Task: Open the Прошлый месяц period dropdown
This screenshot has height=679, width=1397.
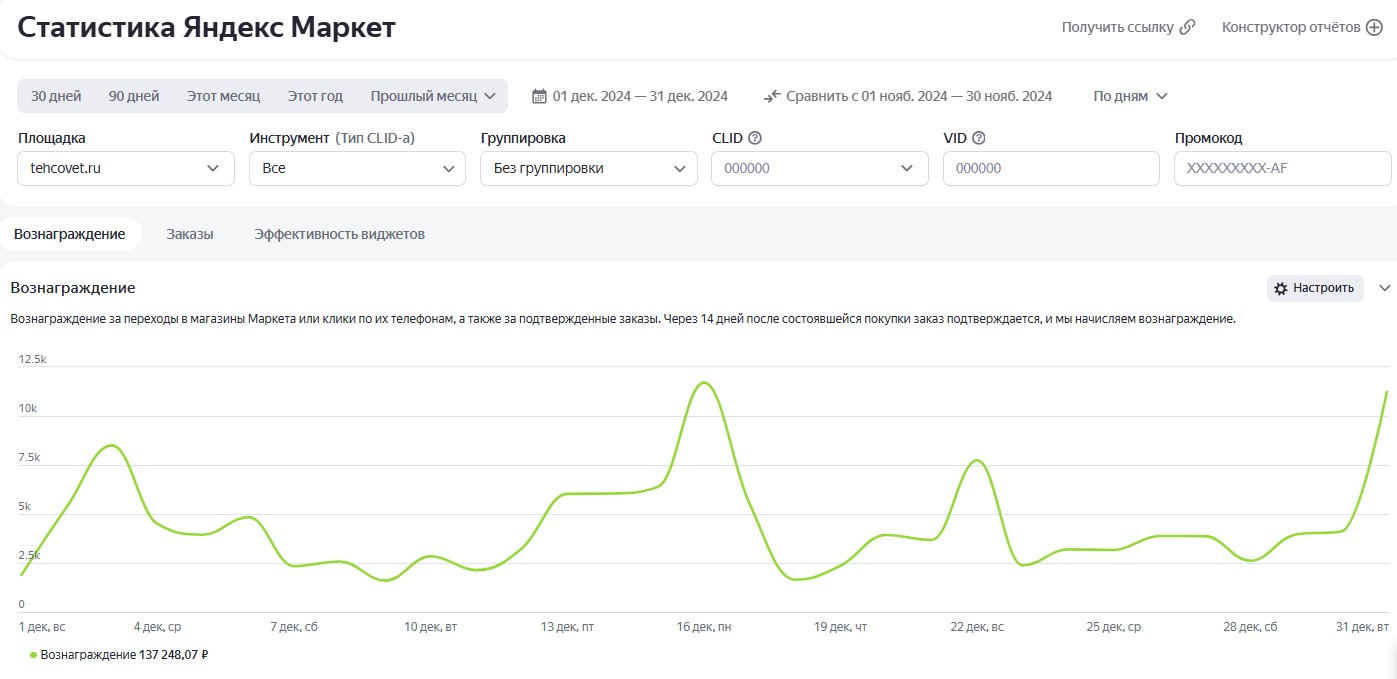Action: [x=433, y=96]
